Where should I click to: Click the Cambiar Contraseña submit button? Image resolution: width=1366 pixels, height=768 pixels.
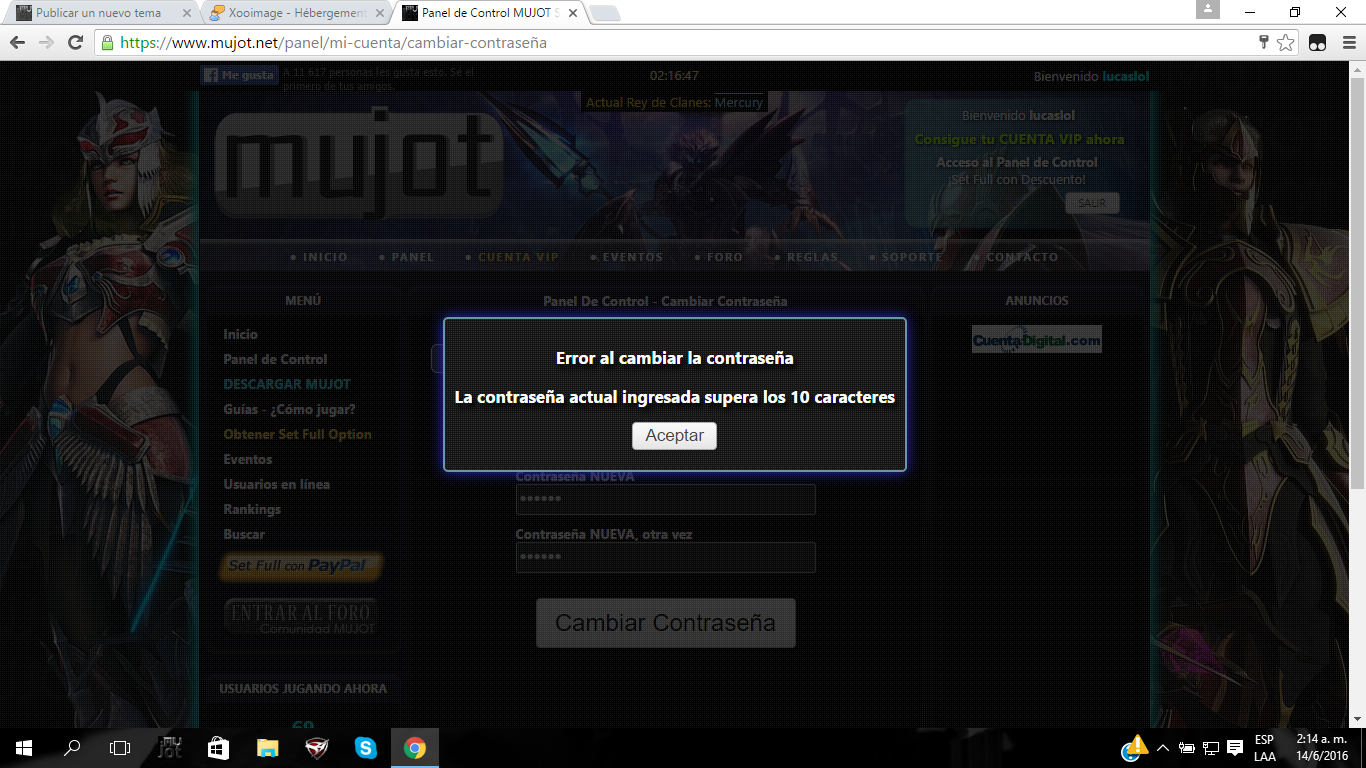pyautogui.click(x=665, y=623)
